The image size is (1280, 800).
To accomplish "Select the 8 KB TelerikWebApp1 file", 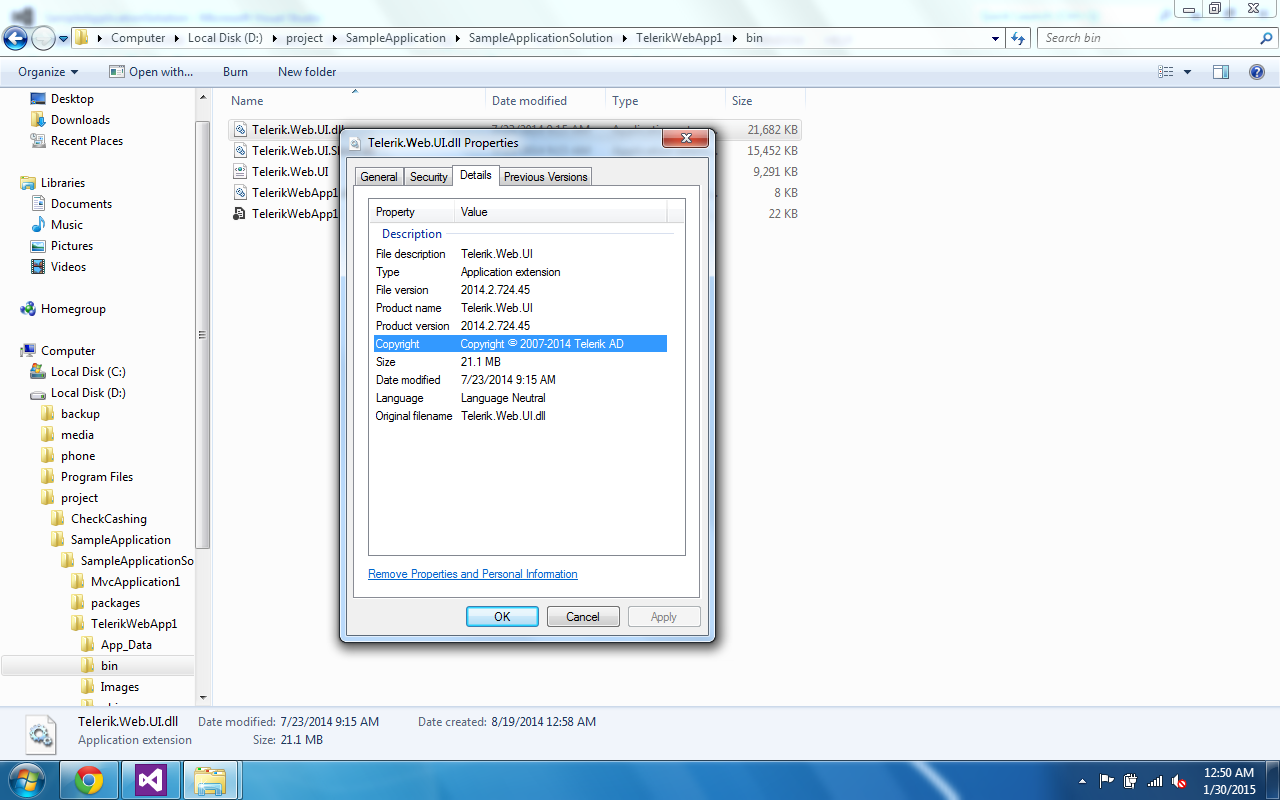I will pyautogui.click(x=514, y=193).
